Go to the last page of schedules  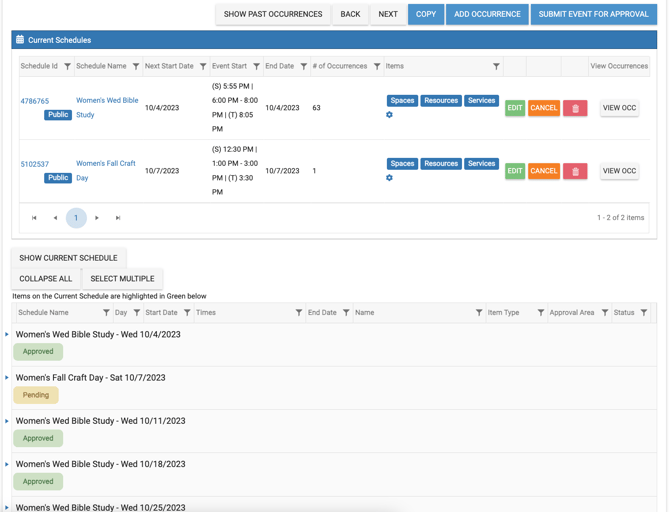coord(118,218)
